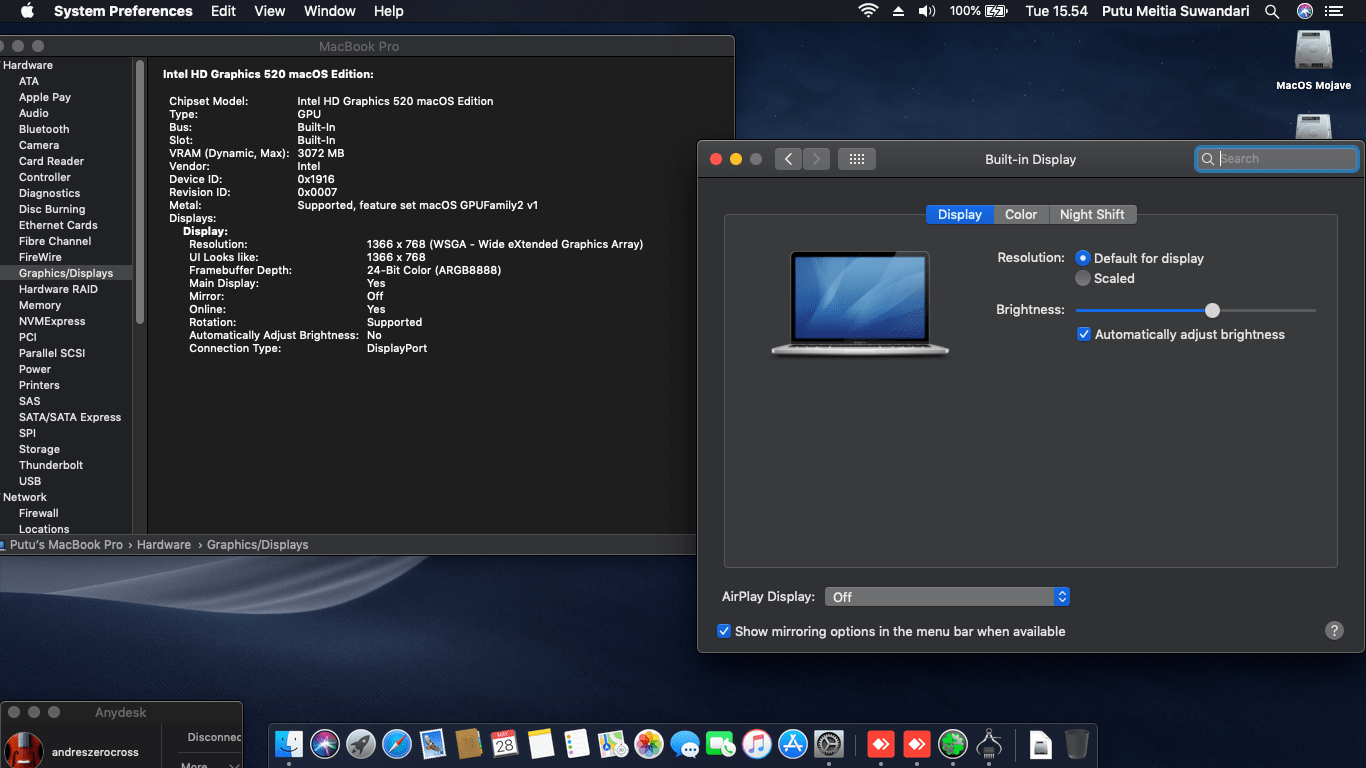The image size is (1366, 768).
Task: Disable show mirroring options in menu bar
Action: tap(724, 631)
